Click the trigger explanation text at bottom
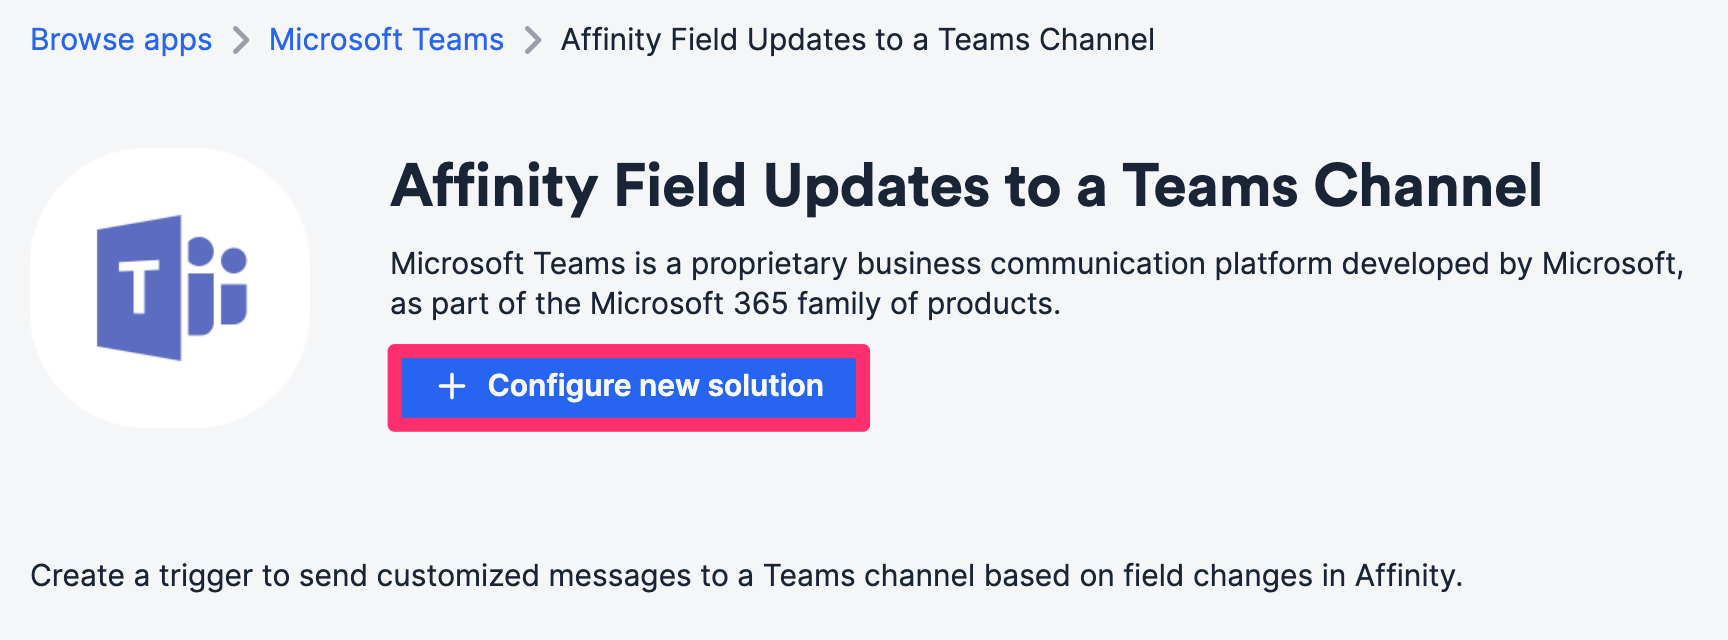 click(746, 575)
